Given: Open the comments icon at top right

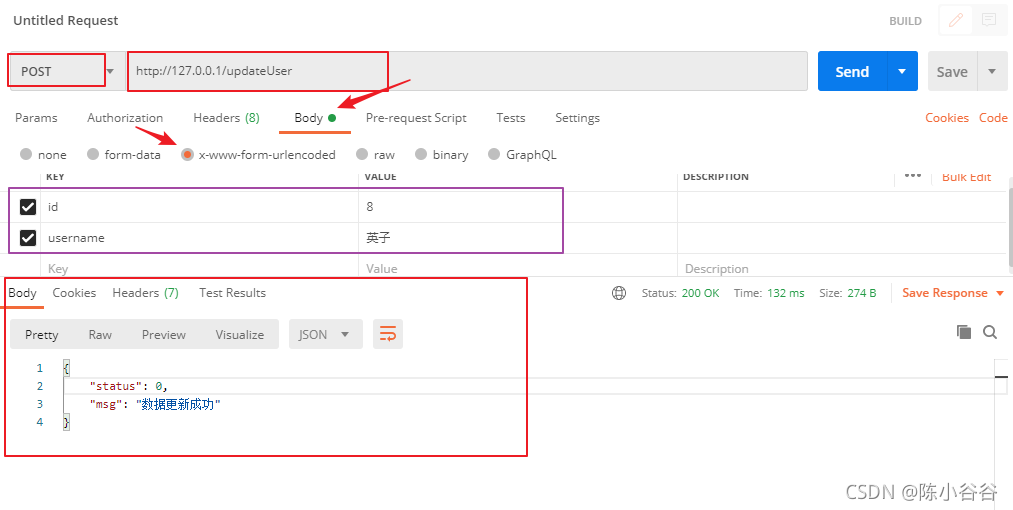Looking at the screenshot, I should tap(988, 20).
